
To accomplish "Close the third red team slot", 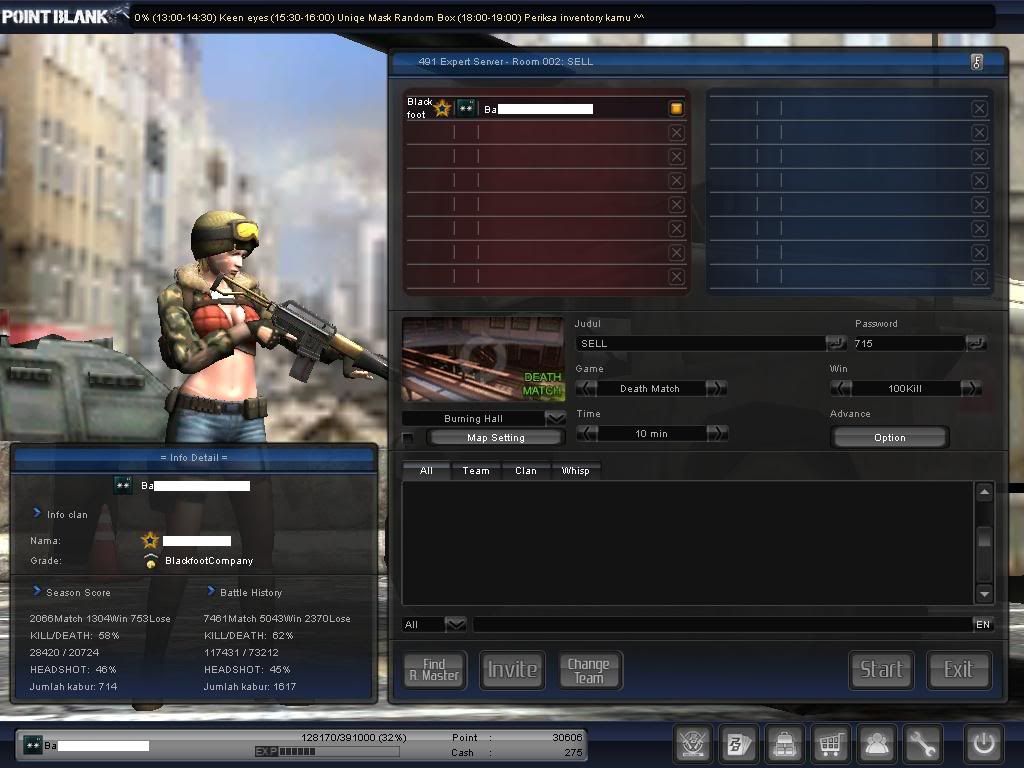I will click(x=677, y=157).
